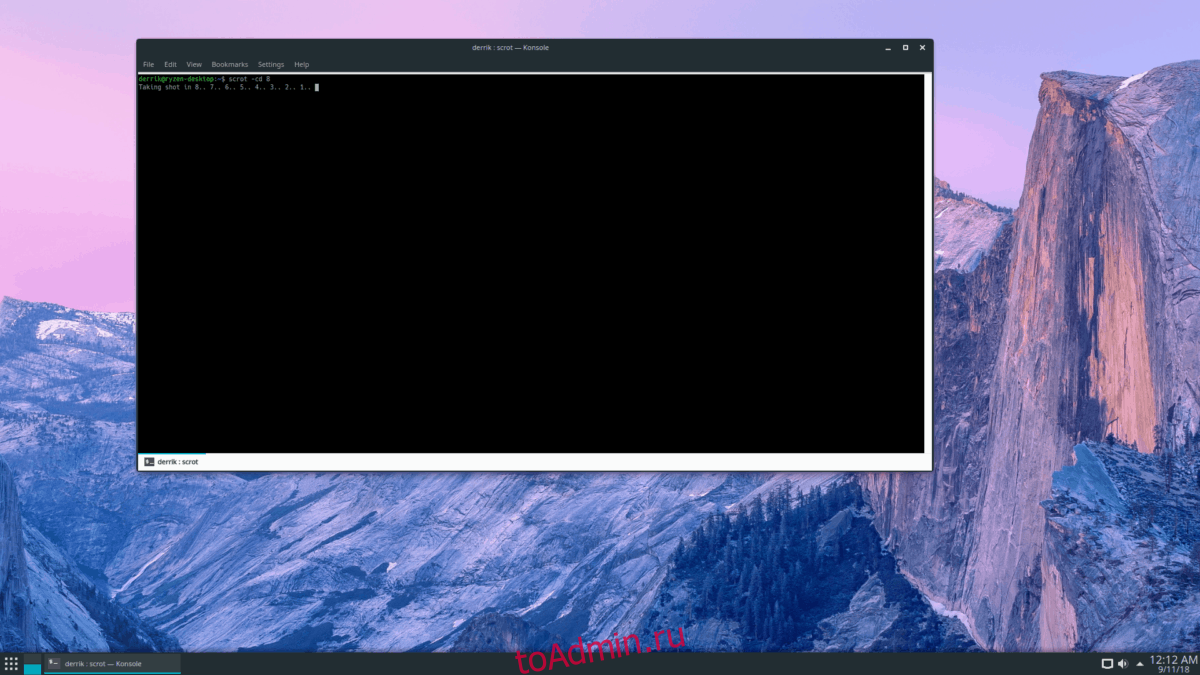The image size is (1200, 675).
Task: Open the application launcher grid icon
Action: pyautogui.click(x=11, y=664)
